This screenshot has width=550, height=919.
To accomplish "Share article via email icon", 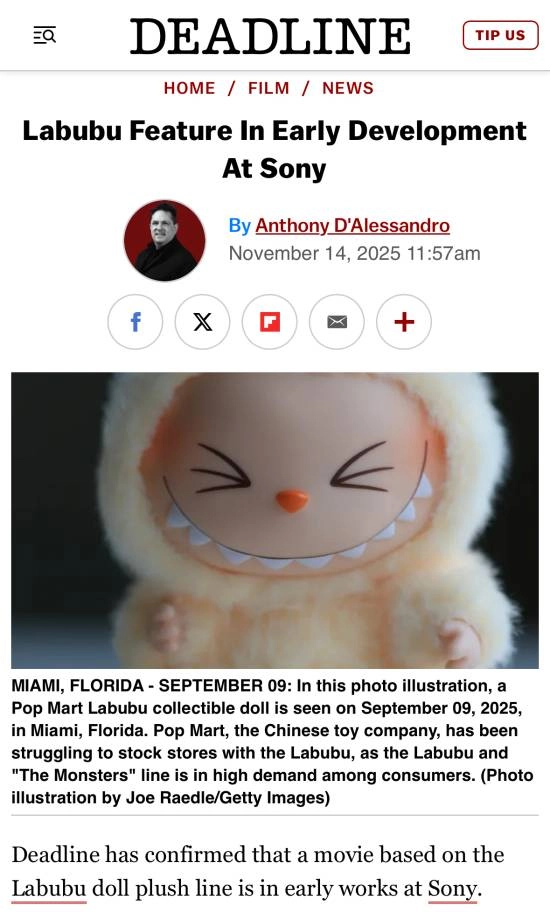I will [x=337, y=322].
